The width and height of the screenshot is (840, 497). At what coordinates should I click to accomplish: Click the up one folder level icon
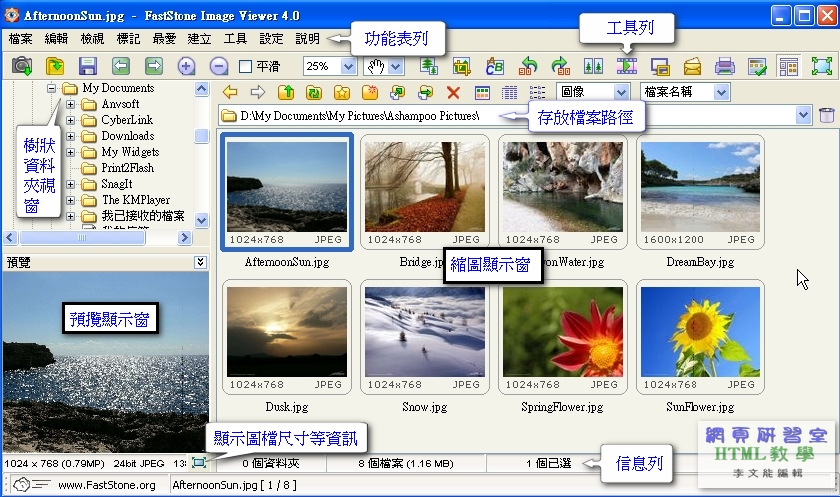pyautogui.click(x=286, y=92)
